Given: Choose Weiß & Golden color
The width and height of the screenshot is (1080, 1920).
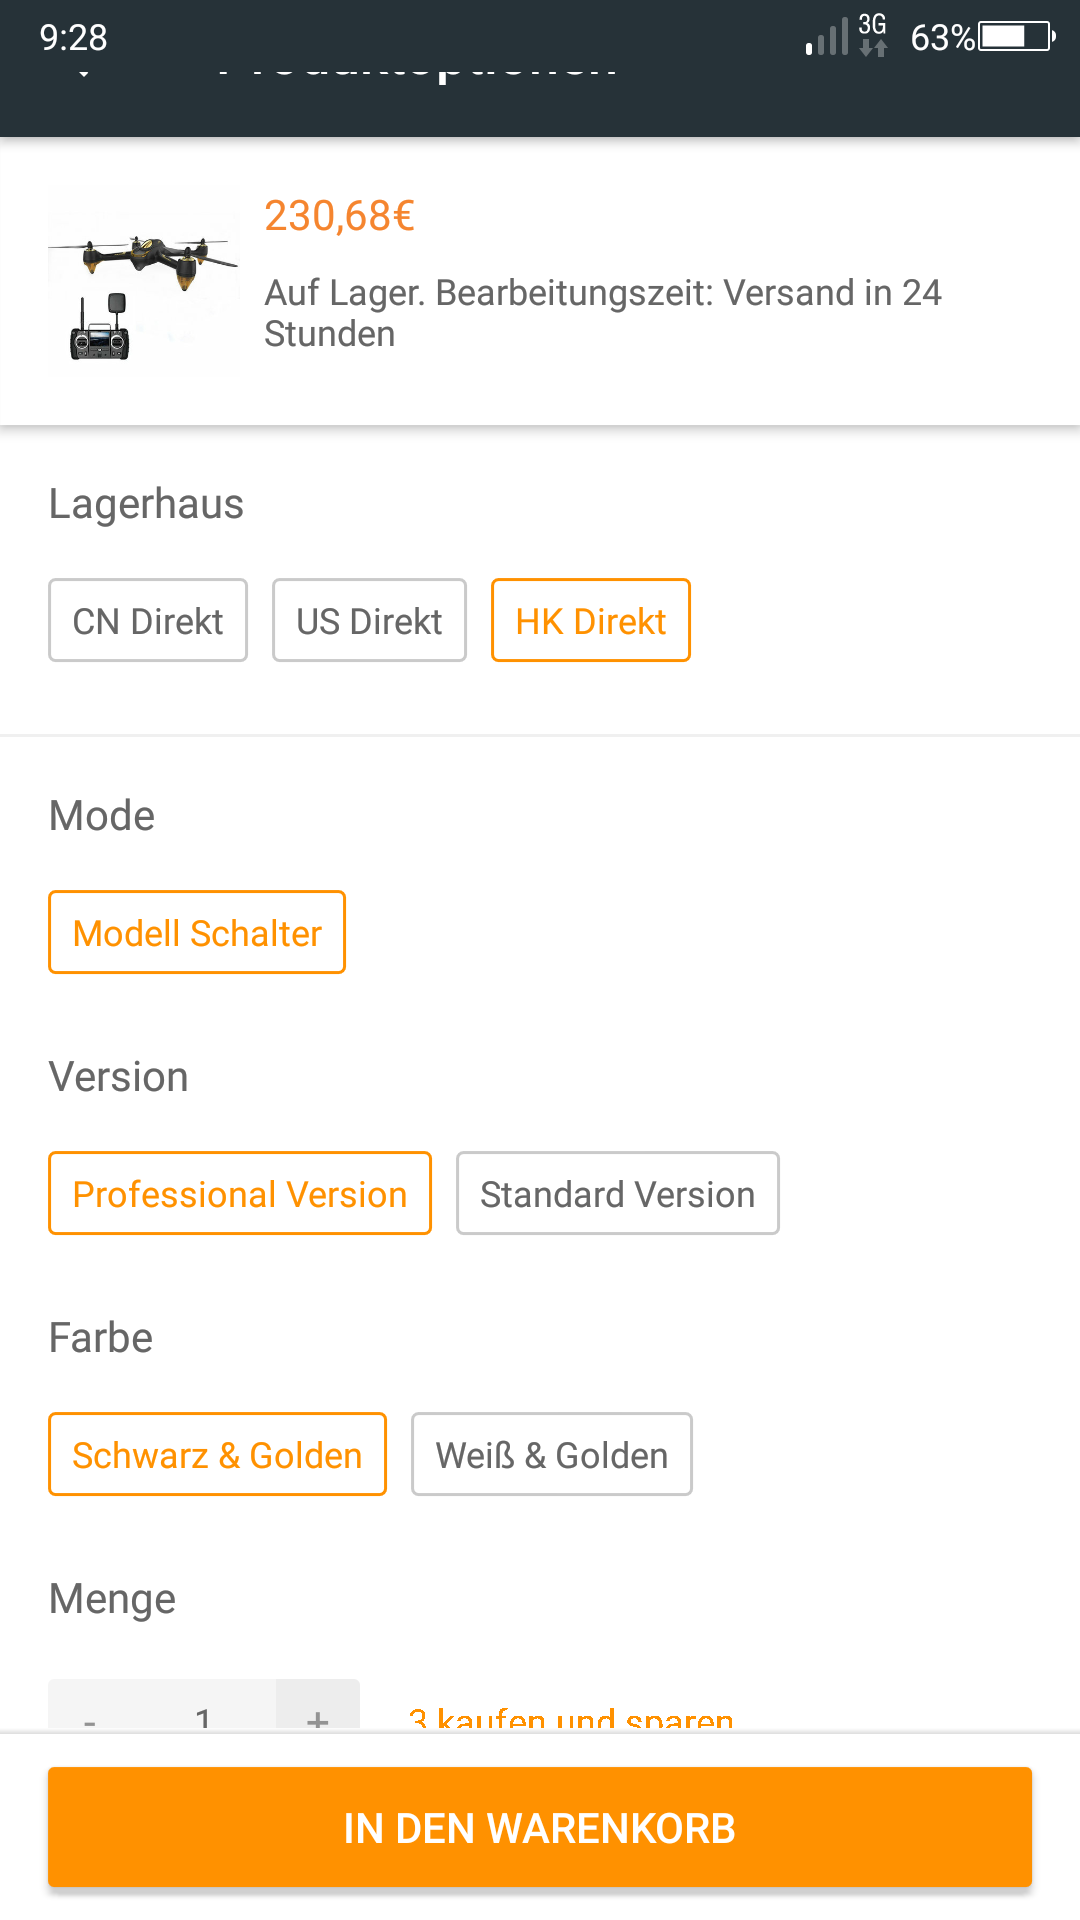Looking at the screenshot, I should click(x=552, y=1454).
